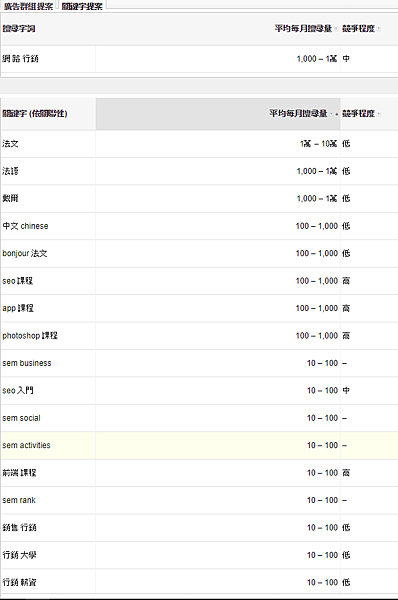Switch to the 廣告群組提案 tab
Screen dimensions: 398x600
click(x=28, y=6)
